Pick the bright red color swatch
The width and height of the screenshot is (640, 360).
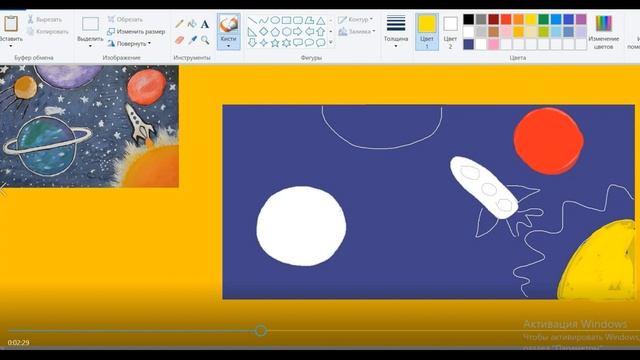(x=506, y=19)
